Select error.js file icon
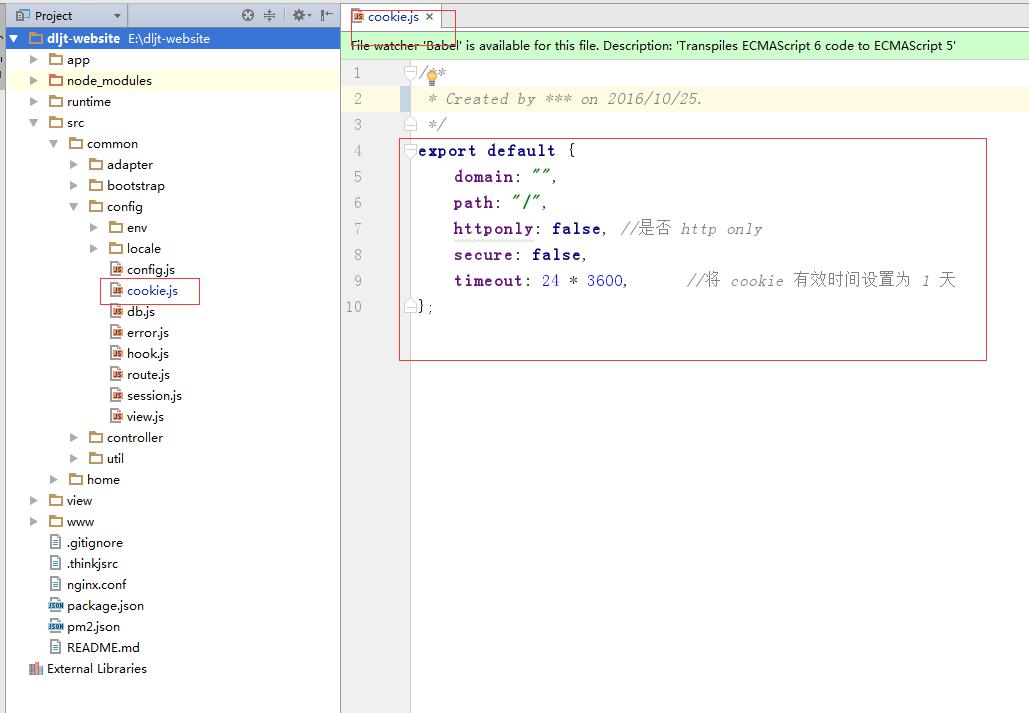Image resolution: width=1029 pixels, height=713 pixels. tap(117, 332)
